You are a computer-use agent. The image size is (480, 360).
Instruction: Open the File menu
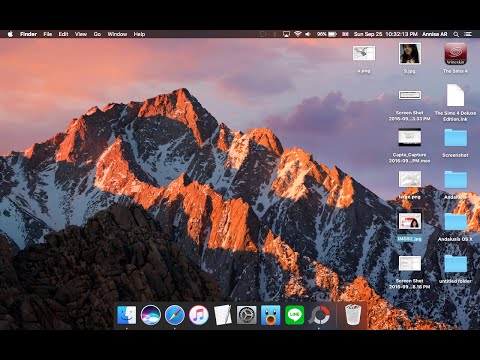(x=48, y=34)
